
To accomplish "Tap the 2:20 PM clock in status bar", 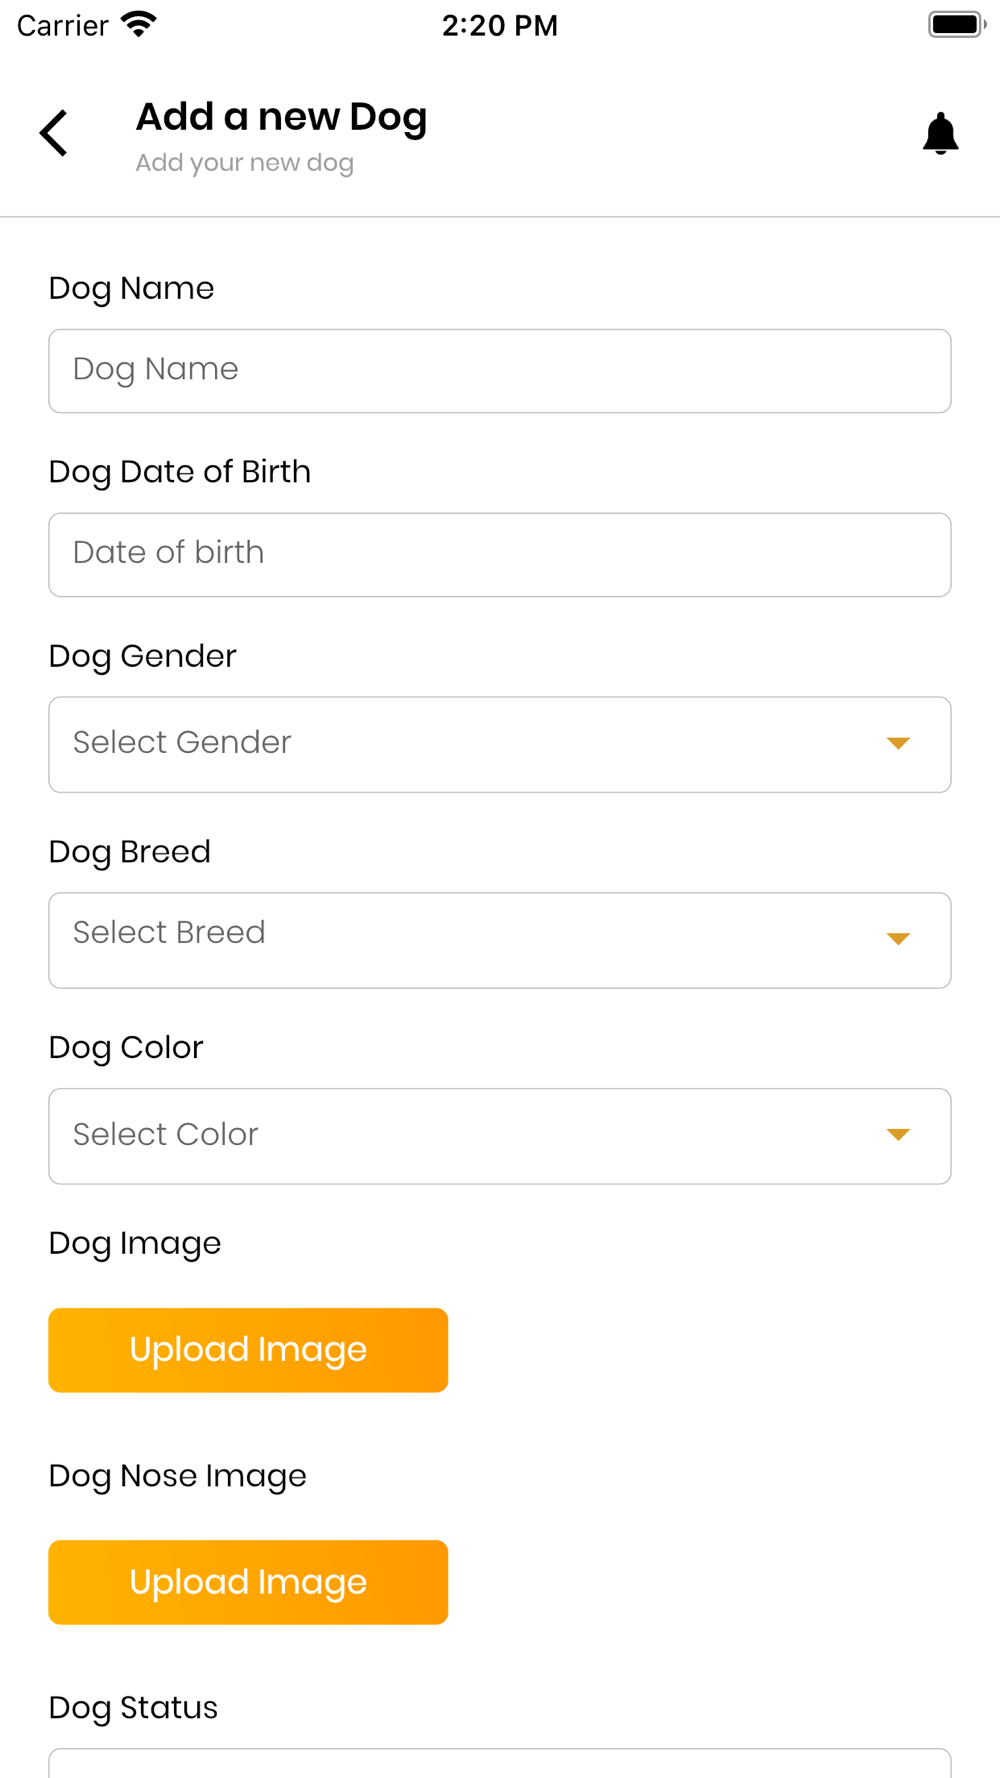I will pyautogui.click(x=500, y=25).
